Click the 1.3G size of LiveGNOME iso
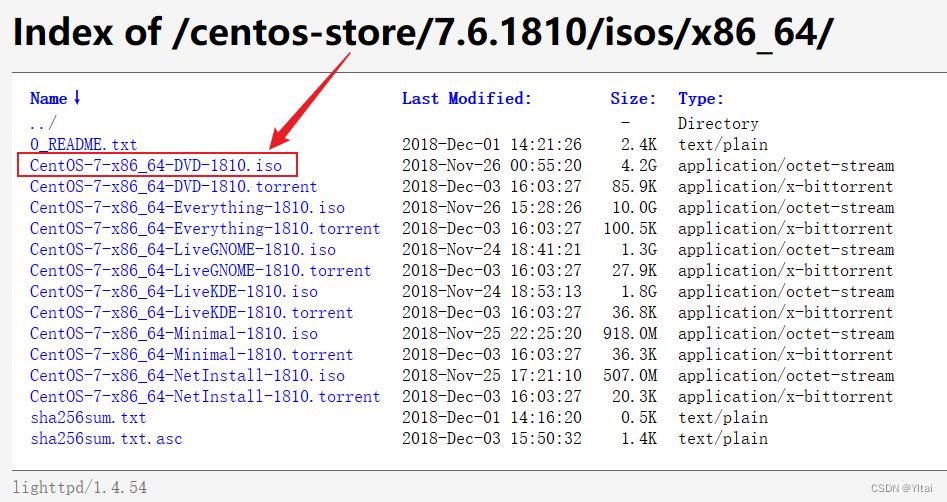The height and width of the screenshot is (502, 947). point(639,249)
